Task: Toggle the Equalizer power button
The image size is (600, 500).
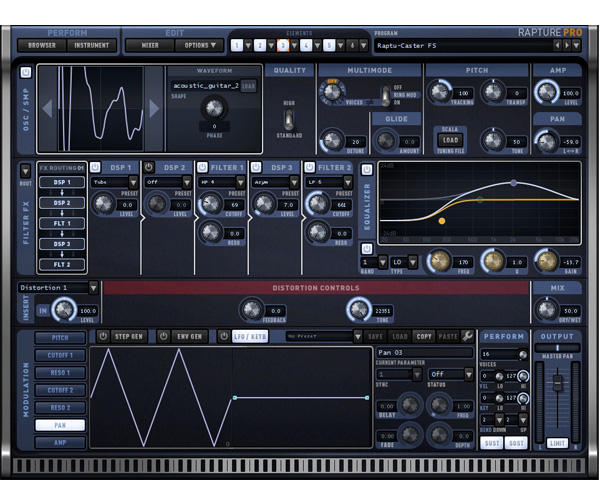Action: [367, 169]
